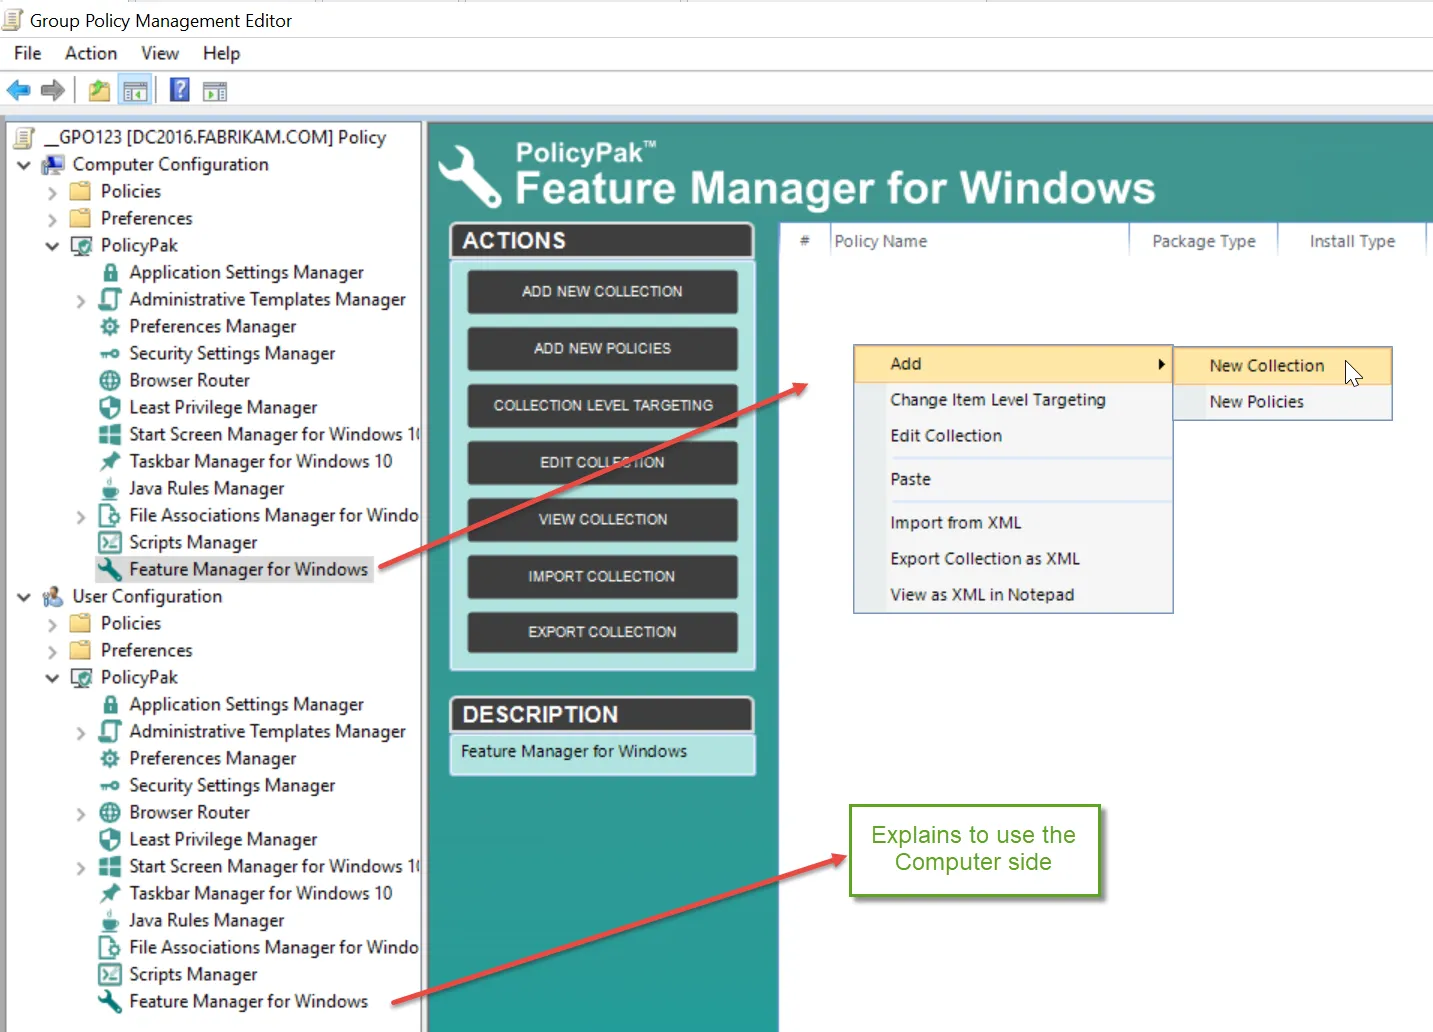Image resolution: width=1433 pixels, height=1032 pixels.
Task: Open the Help menu
Action: click(x=222, y=53)
